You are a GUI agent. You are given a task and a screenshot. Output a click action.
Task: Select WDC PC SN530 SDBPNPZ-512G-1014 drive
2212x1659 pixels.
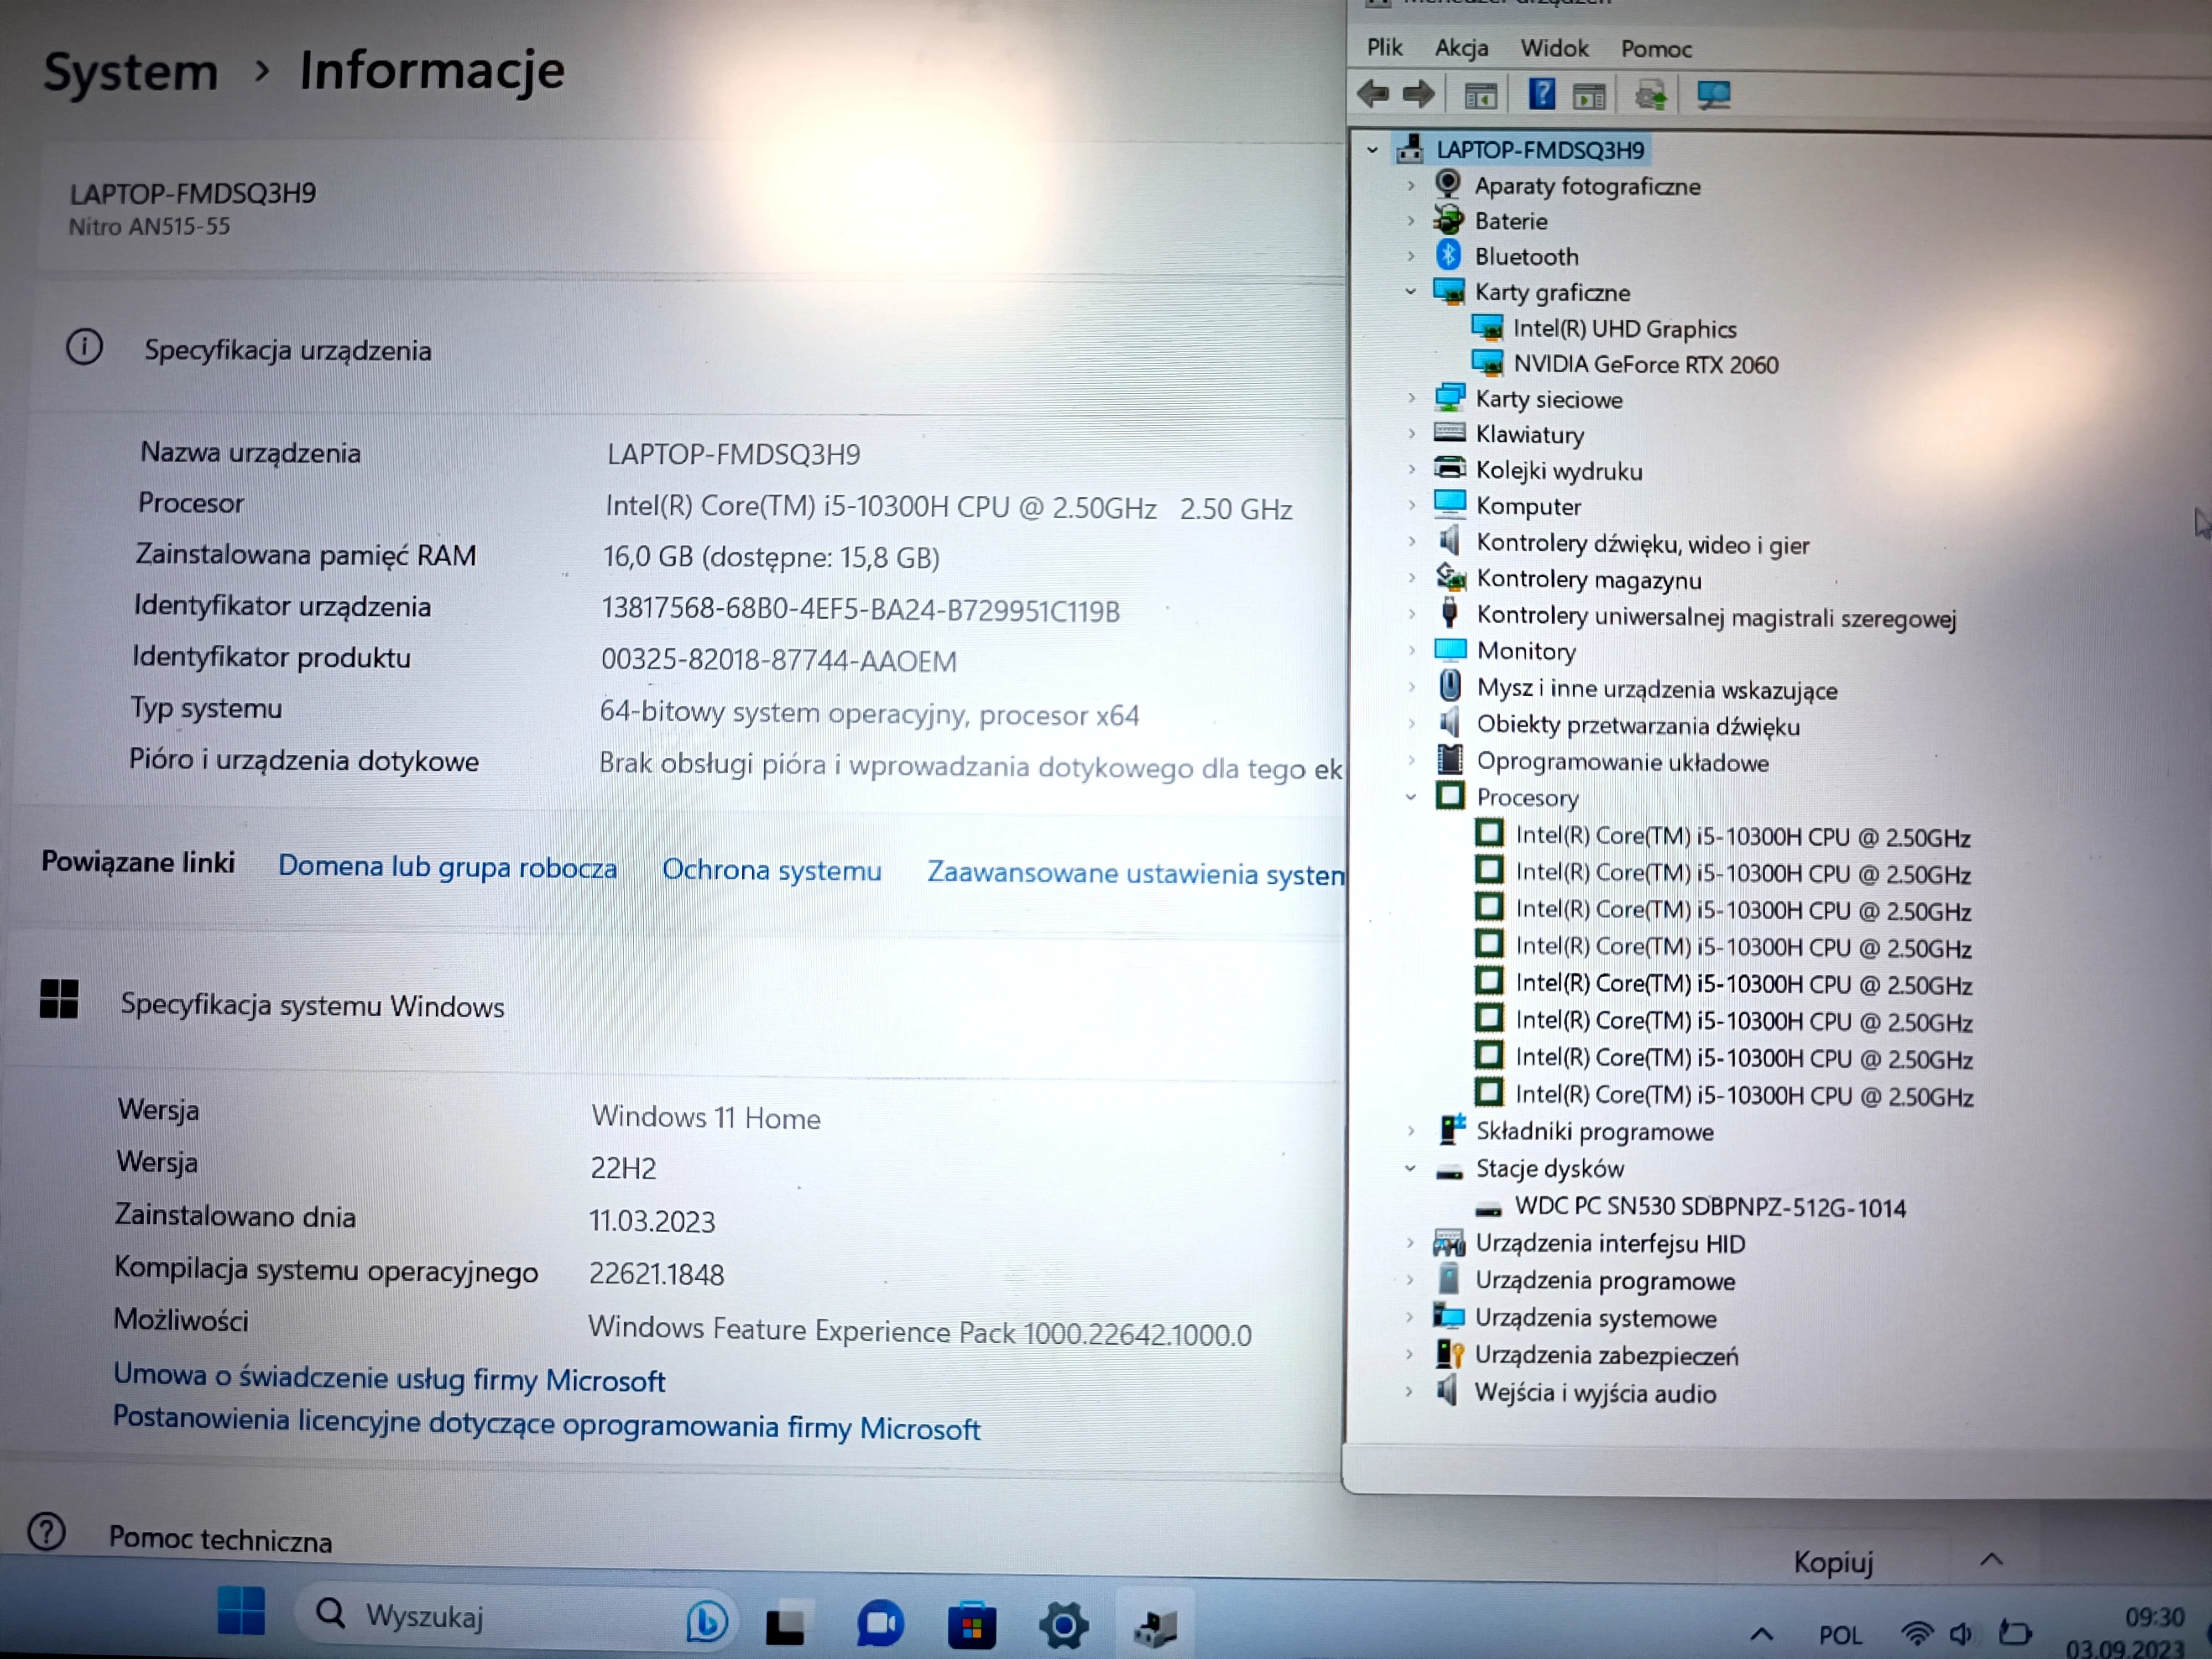pyautogui.click(x=1710, y=1207)
